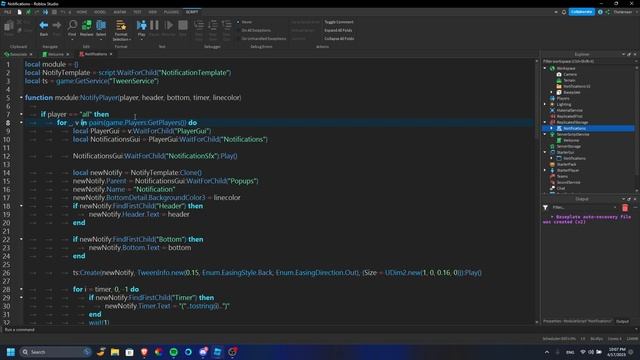Click the Resume test button
This screenshot has height=360, width=640.
tap(169, 25)
